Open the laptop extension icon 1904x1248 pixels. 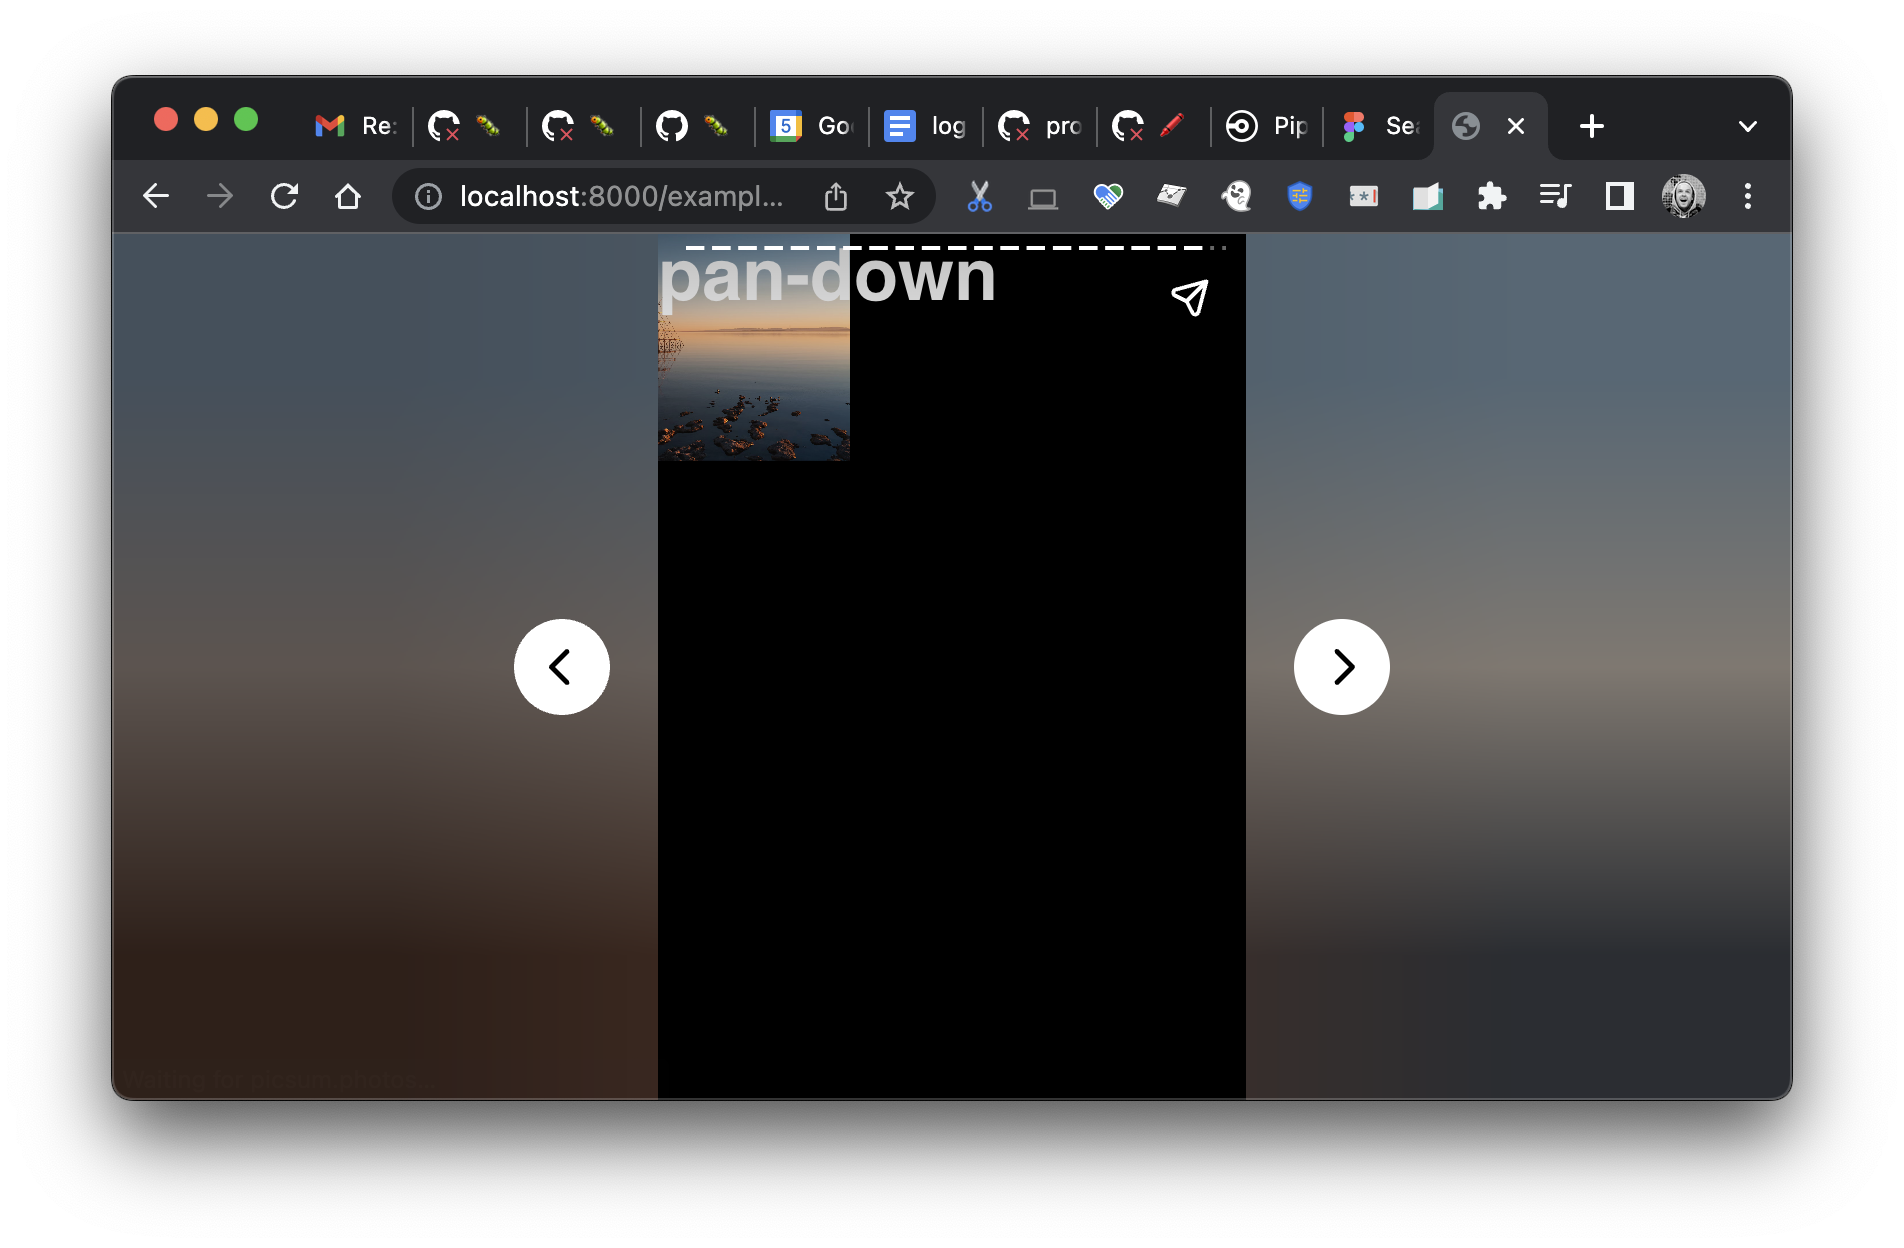pyautogui.click(x=1044, y=198)
